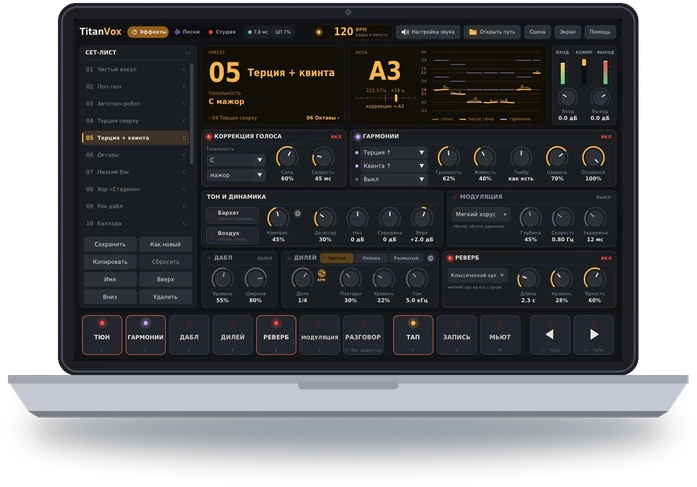This screenshot has width=697, height=487.
Task: Toggle the Бархат tone button
Action: click(232, 215)
